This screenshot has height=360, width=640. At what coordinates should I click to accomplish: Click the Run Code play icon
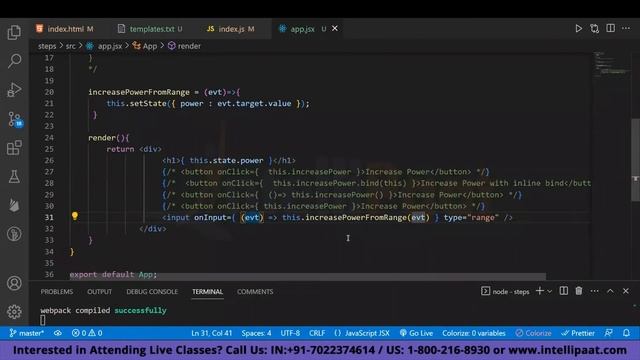[578, 29]
